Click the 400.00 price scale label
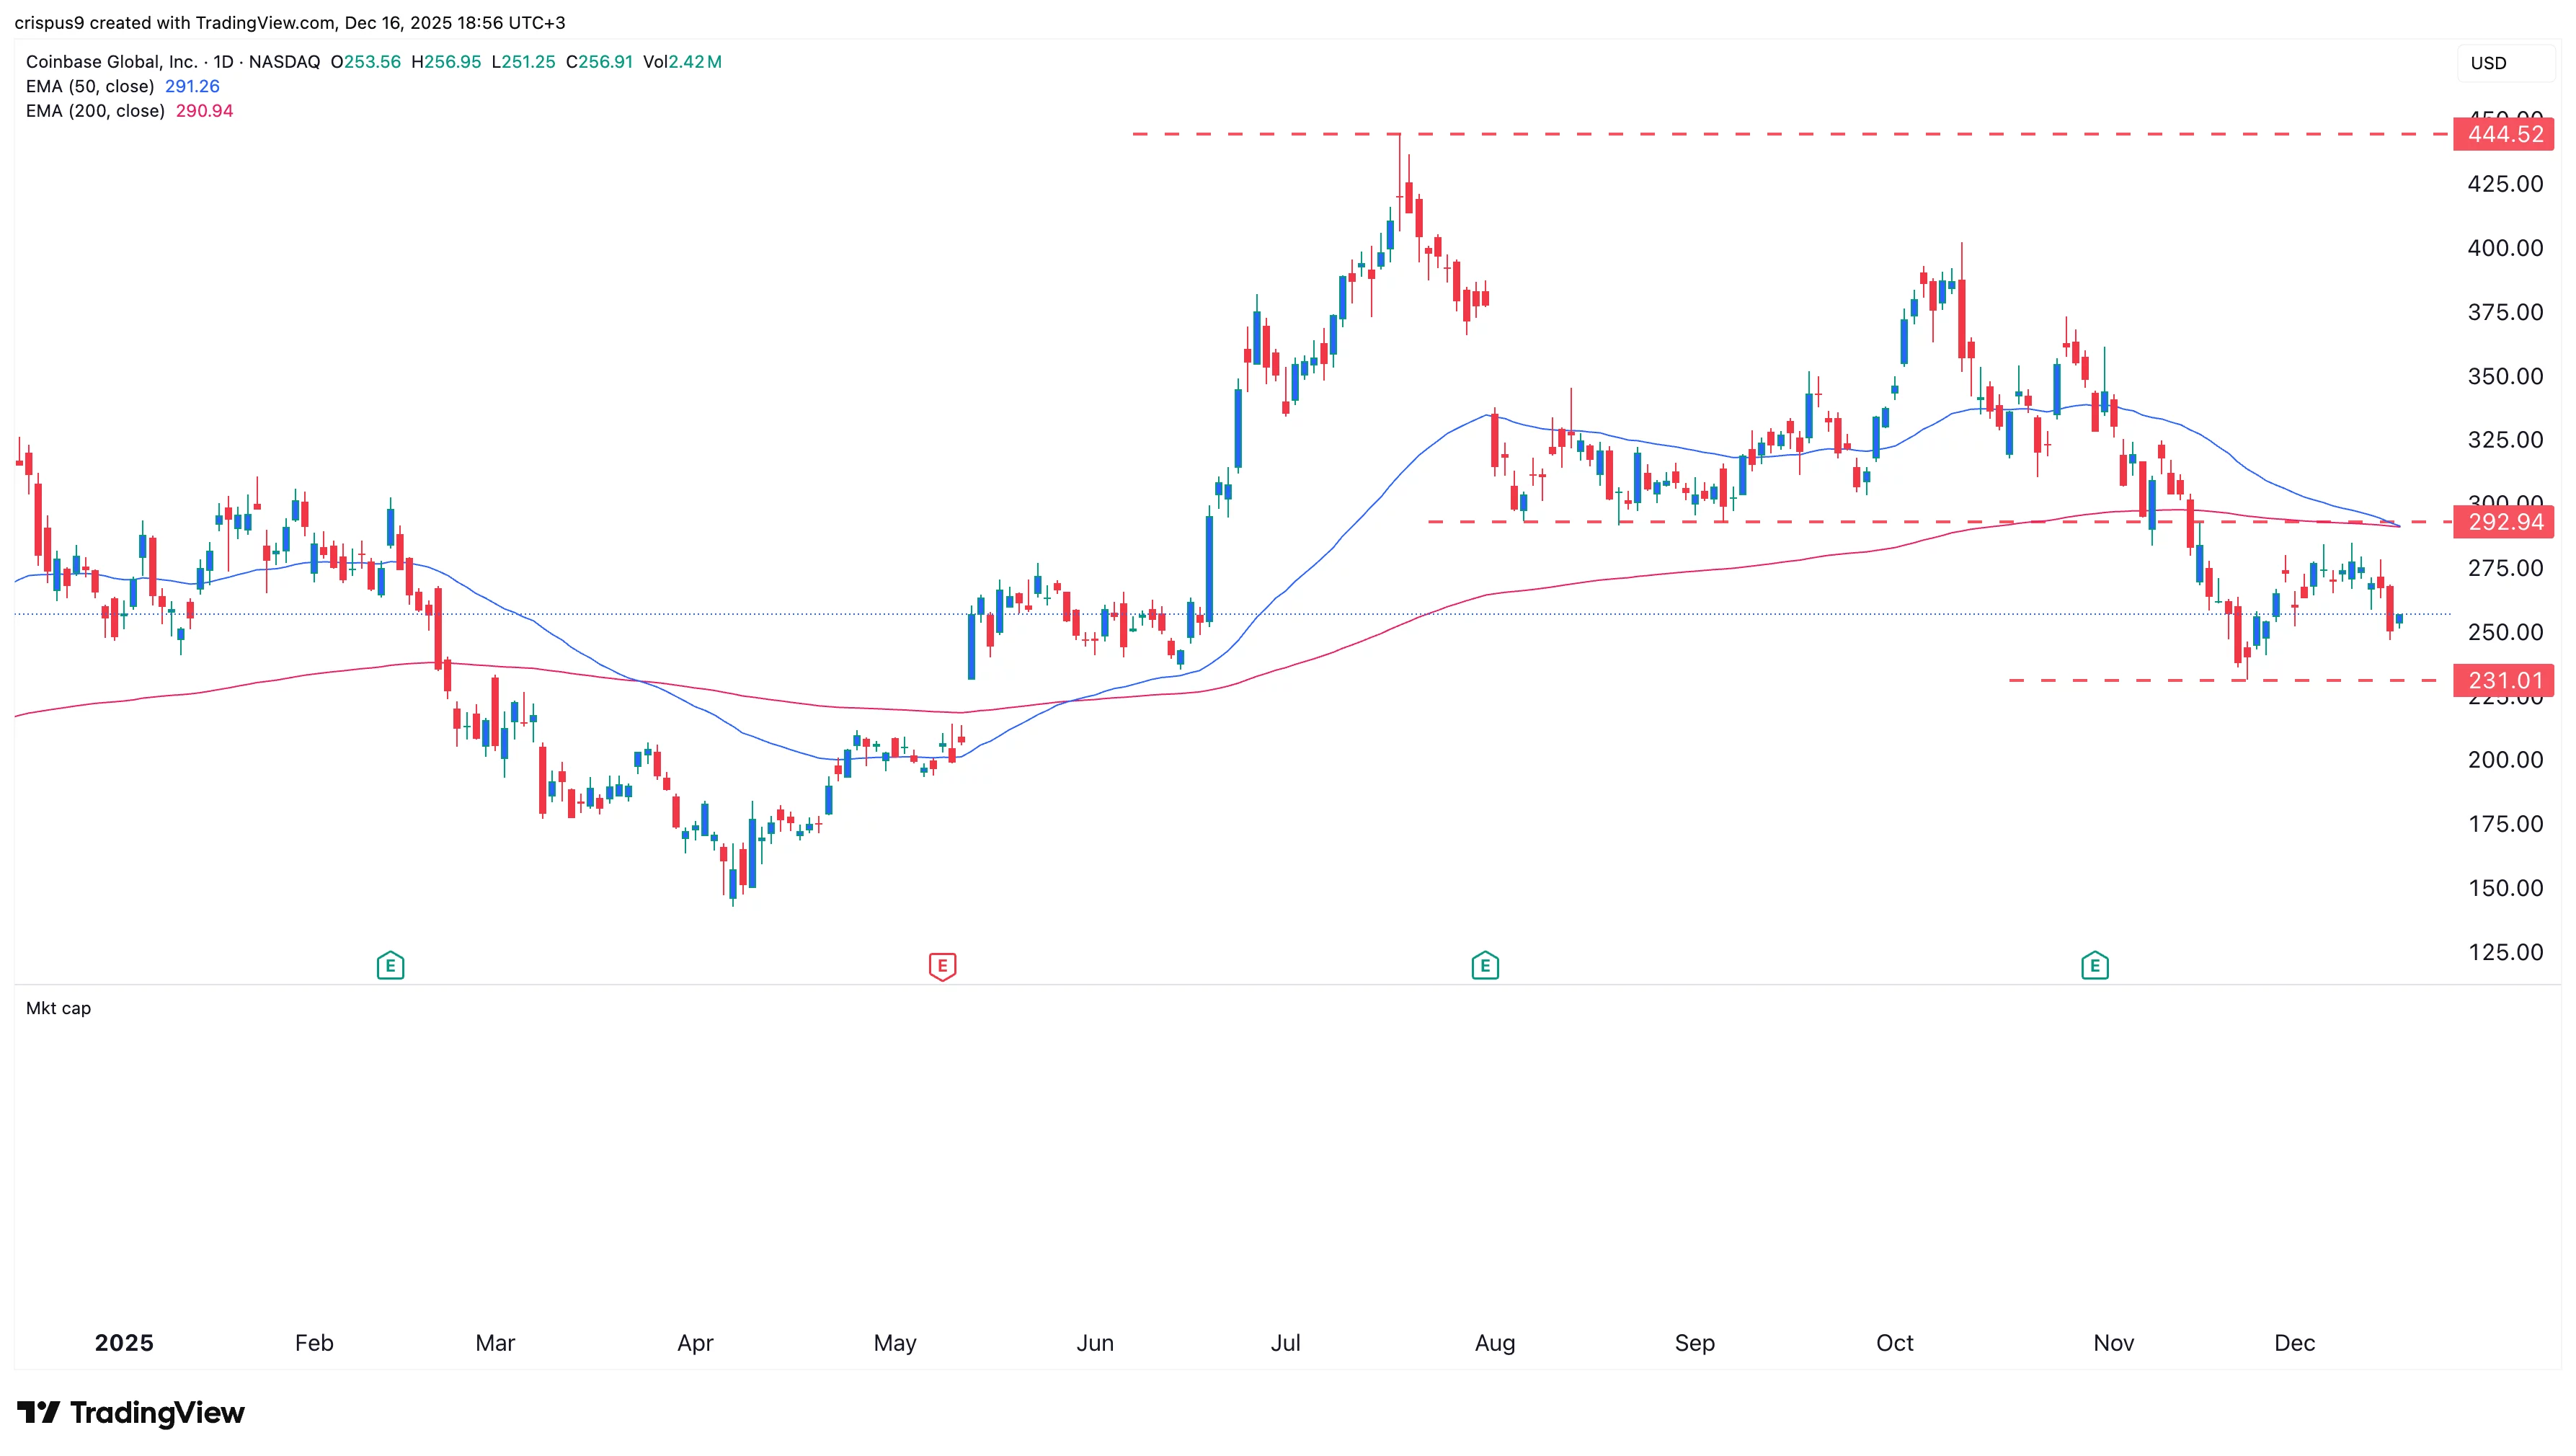 [x=2504, y=248]
